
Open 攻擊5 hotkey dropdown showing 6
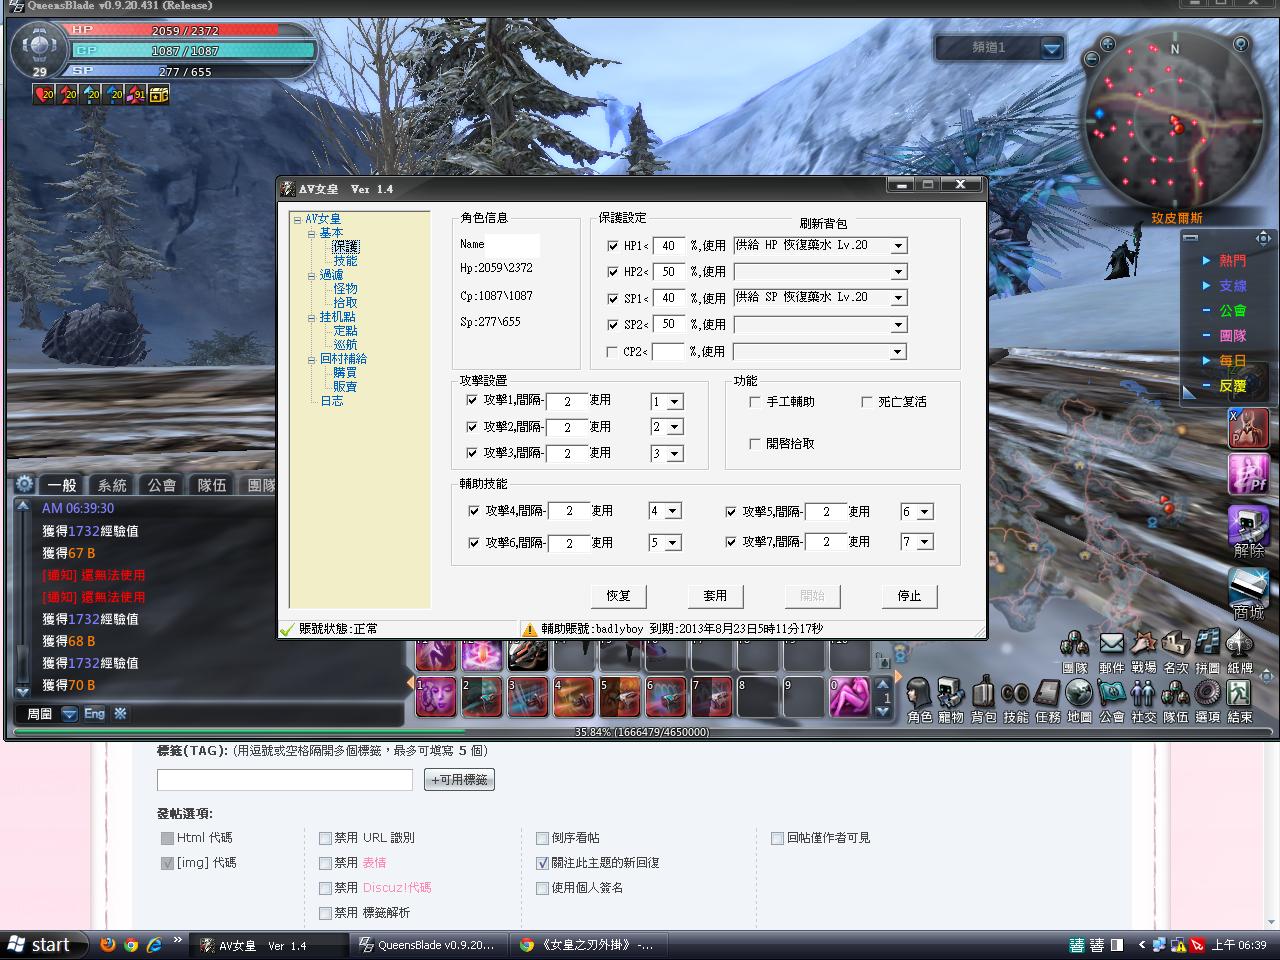pos(925,512)
